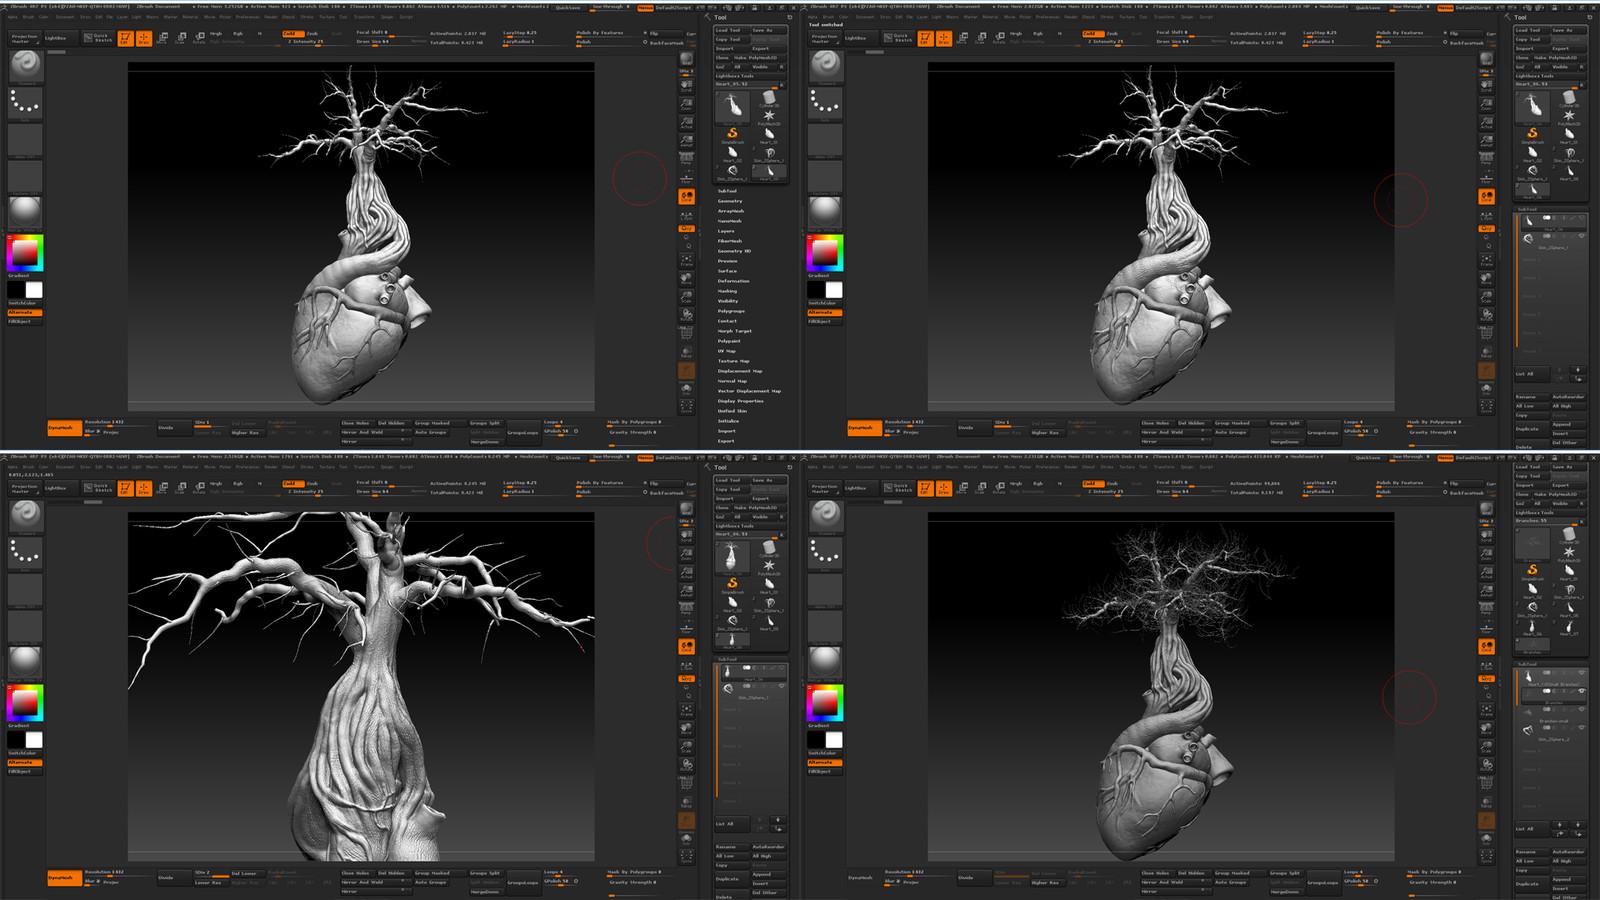1600x900 pixels.
Task: Open the stroke type thumbnail in top-left window
Action: click(25, 104)
